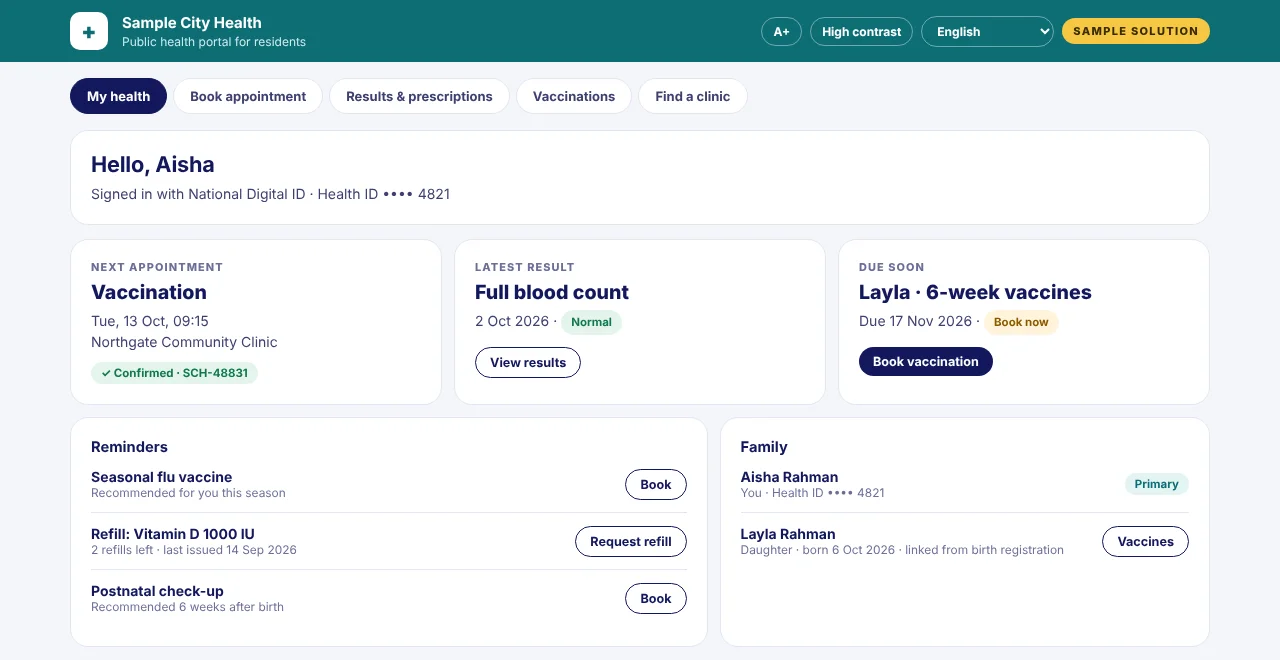Click Recommended 6 weeks after birth text
The width and height of the screenshot is (1280, 660).
tap(187, 607)
